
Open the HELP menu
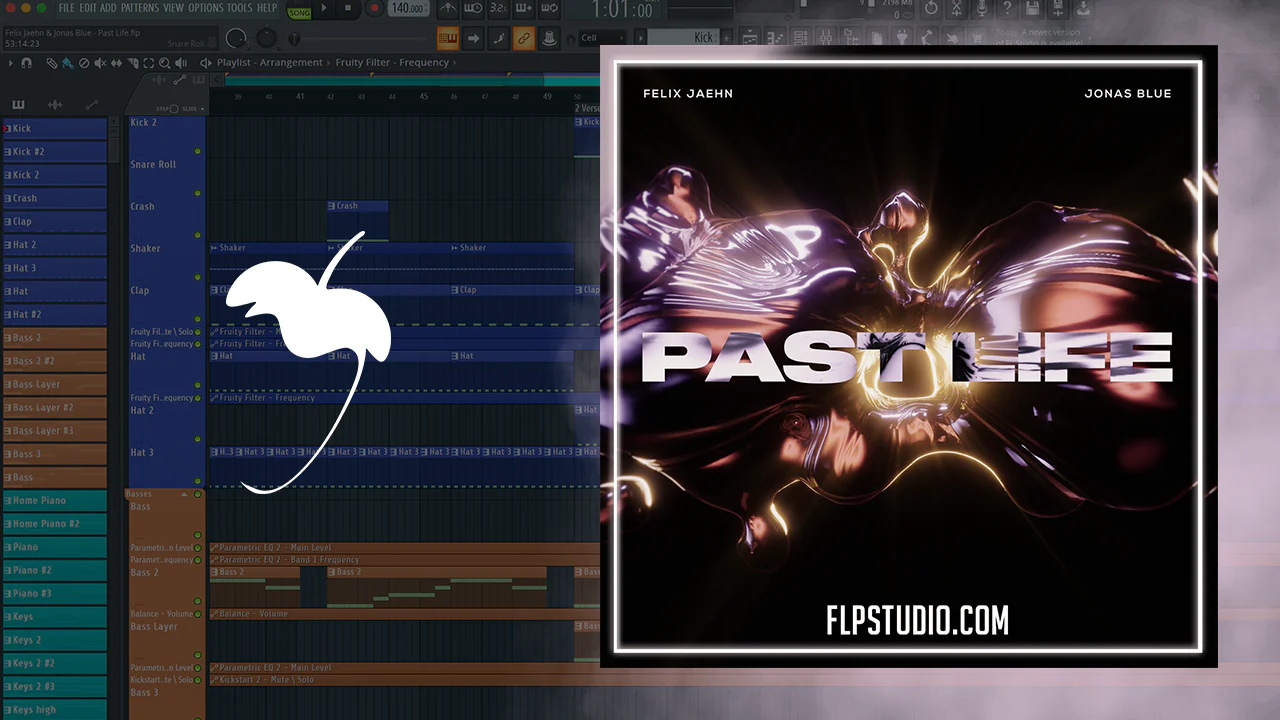[267, 8]
